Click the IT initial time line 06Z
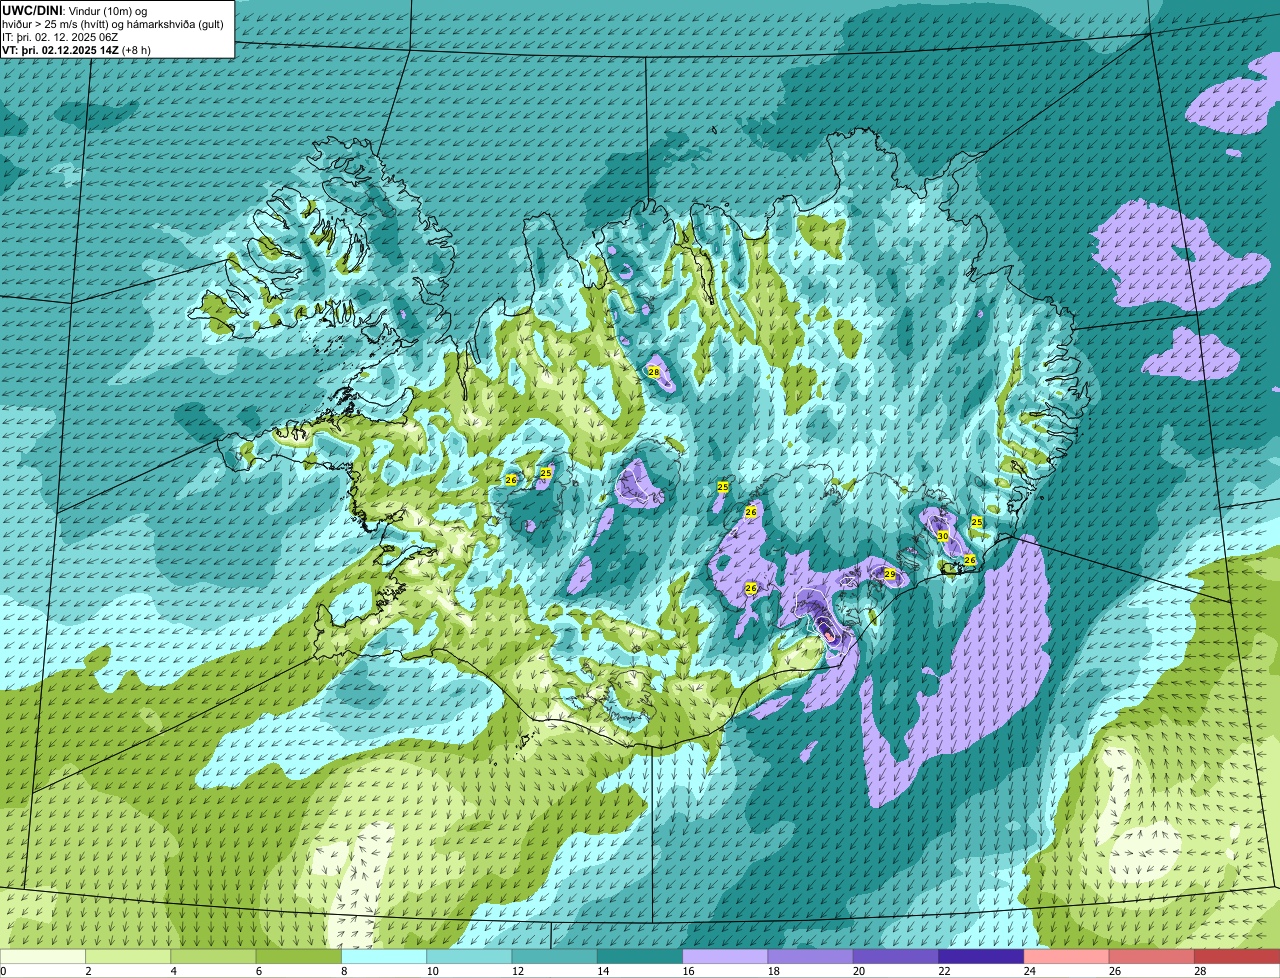Screen dimensions: 1280x978 60,37
